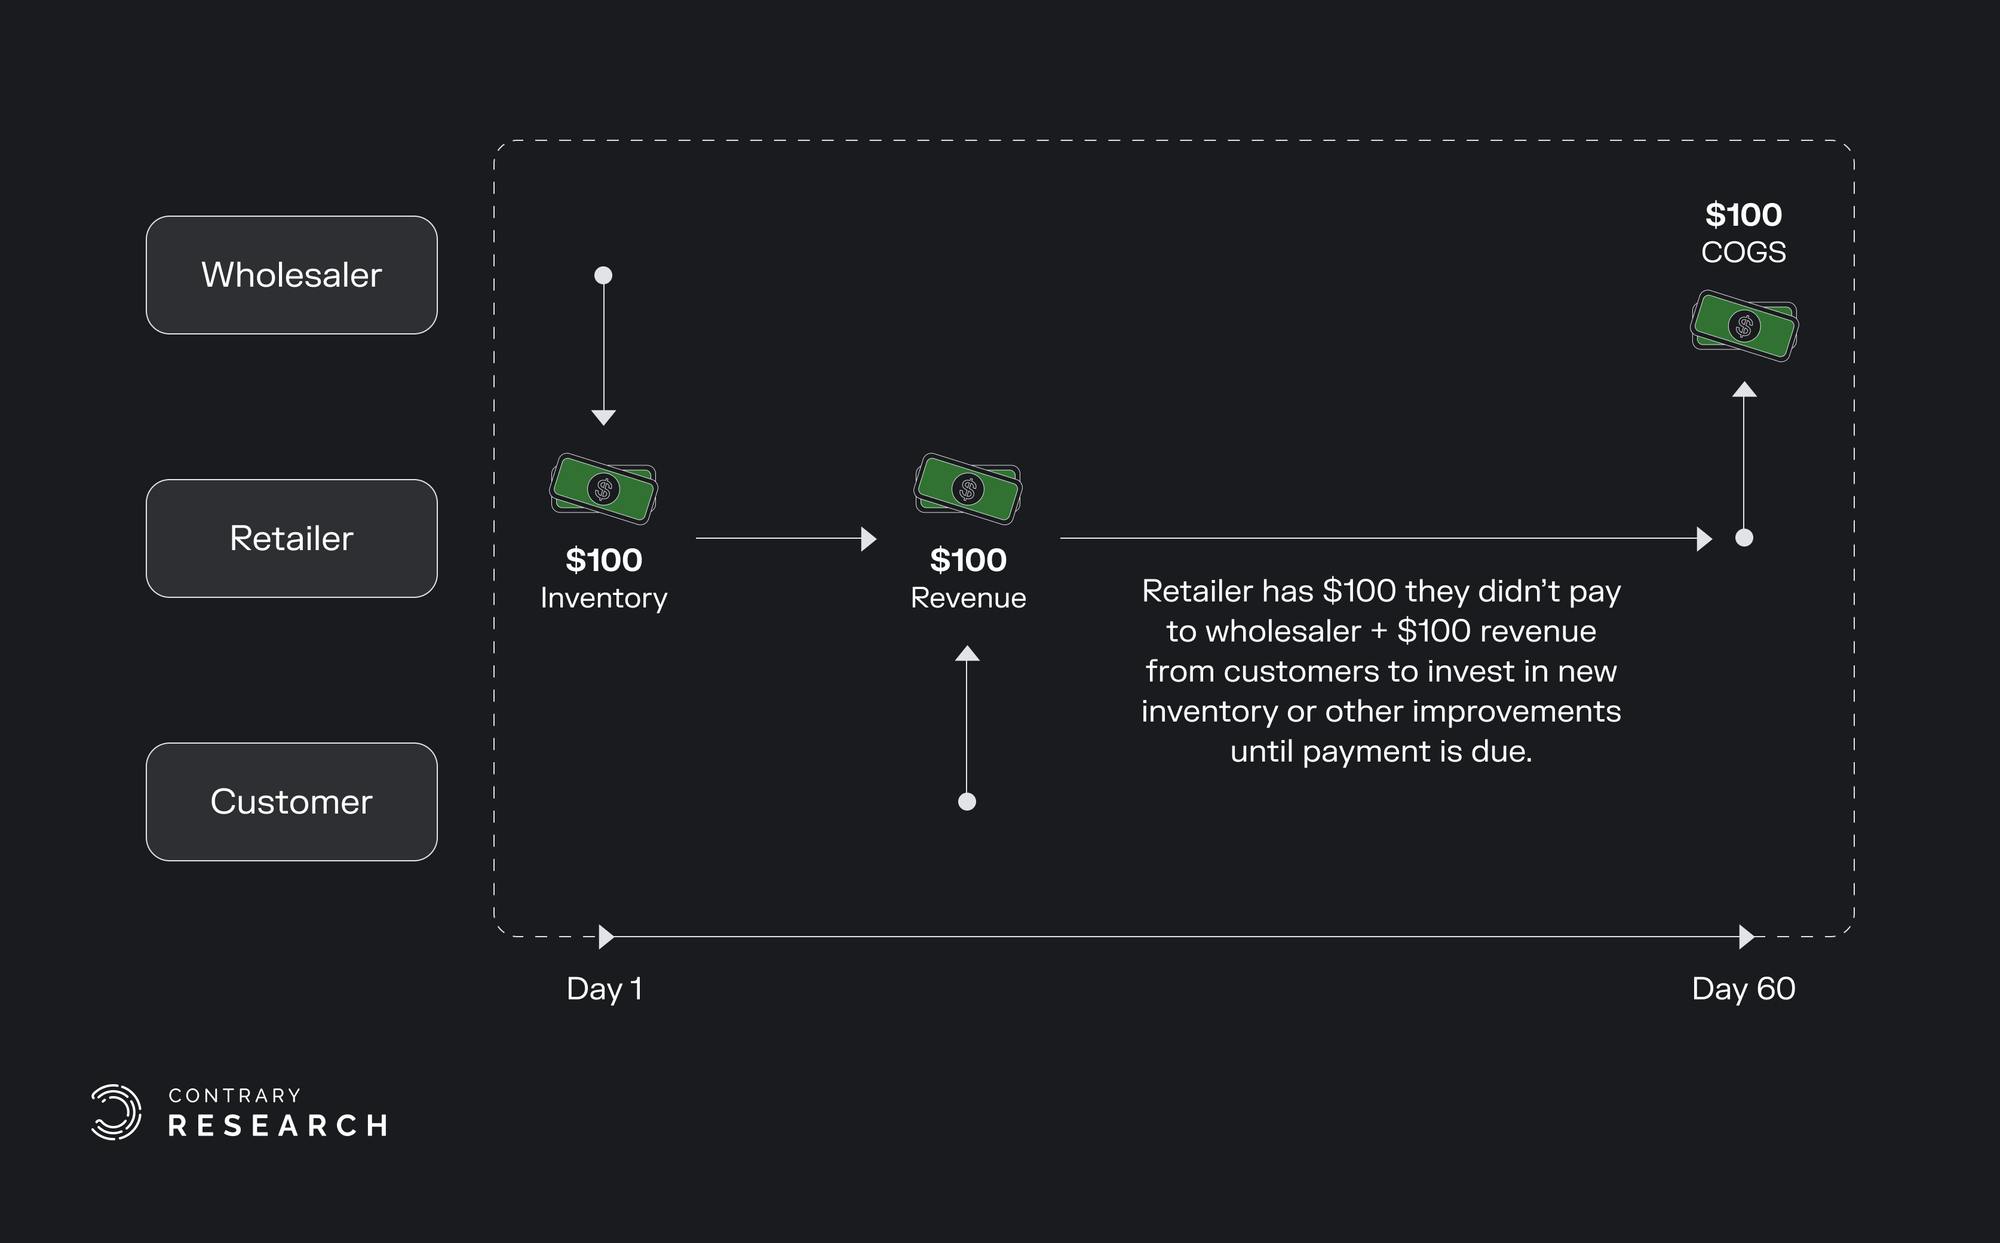Click the dot below the COGS arrow
The width and height of the screenshot is (2000, 1243).
point(1744,538)
